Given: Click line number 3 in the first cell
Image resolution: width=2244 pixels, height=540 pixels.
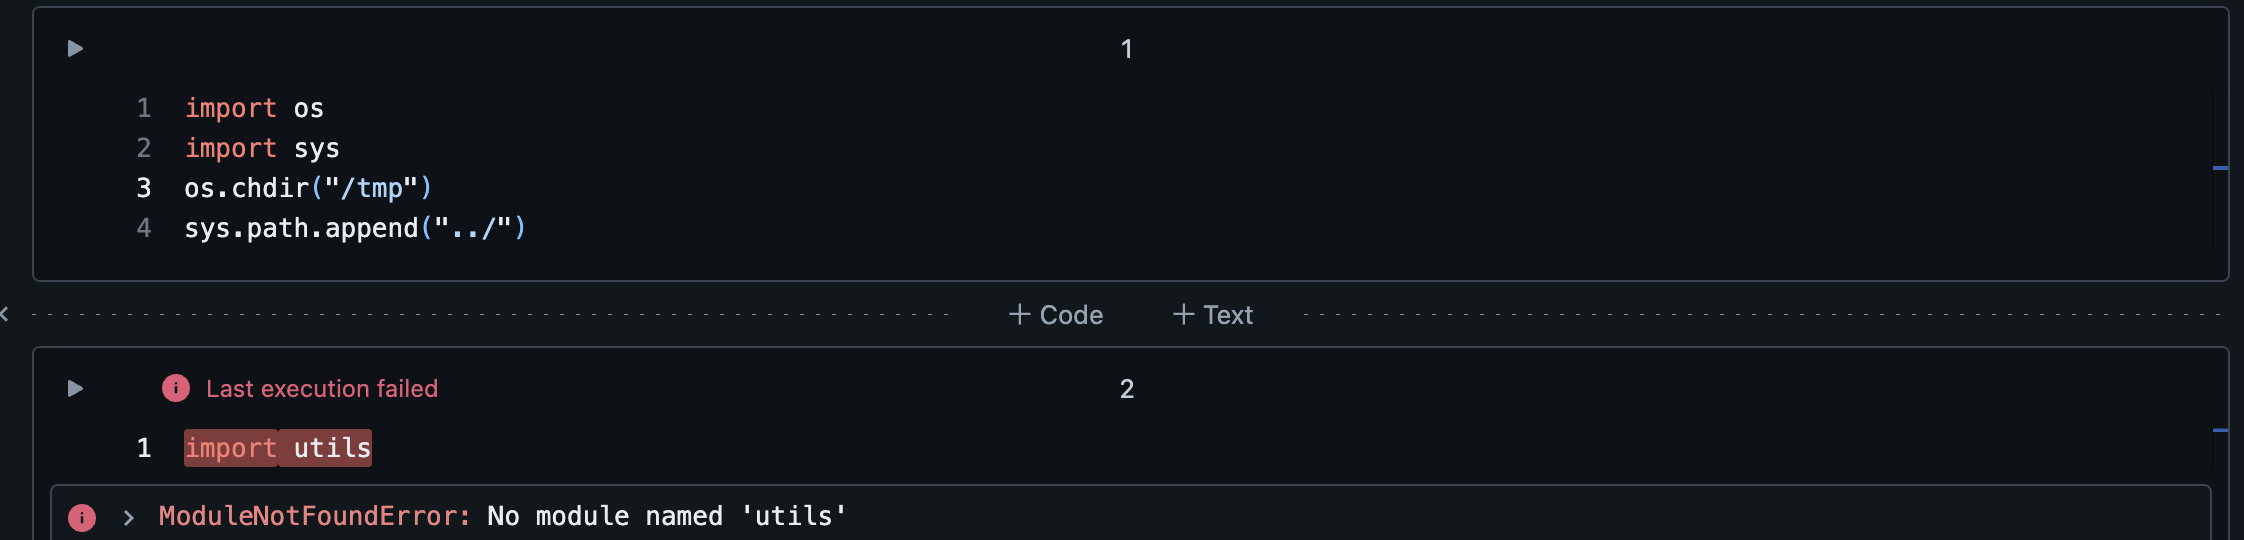Looking at the screenshot, I should point(144,188).
